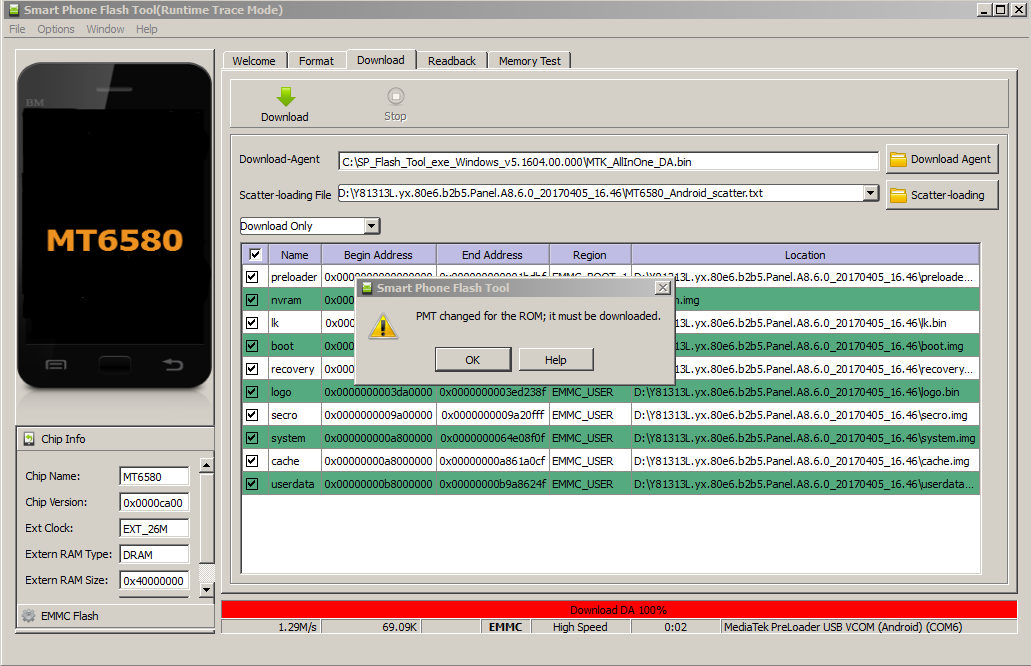This screenshot has width=1031, height=666.
Task: Expand the Scatter-loading File dropdown
Action: pyautogui.click(x=869, y=193)
